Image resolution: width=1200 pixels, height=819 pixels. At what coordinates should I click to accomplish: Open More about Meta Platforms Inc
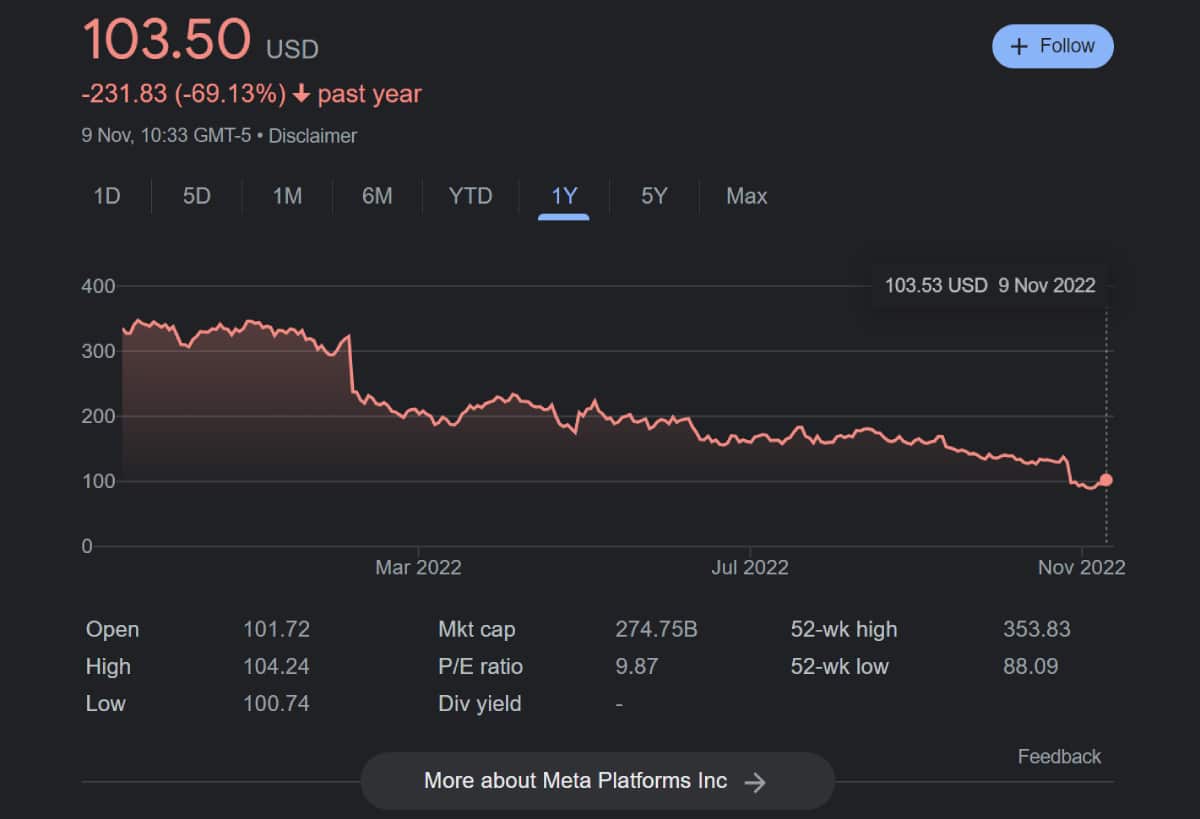point(596,781)
